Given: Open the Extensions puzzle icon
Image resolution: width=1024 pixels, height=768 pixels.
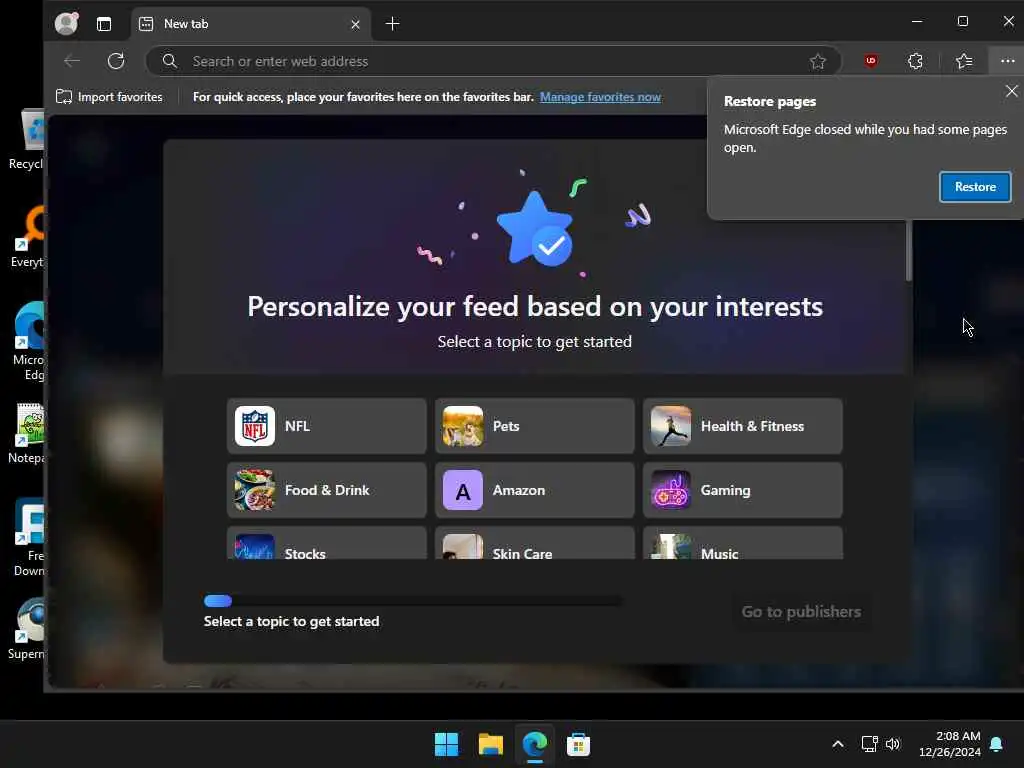Looking at the screenshot, I should tap(916, 61).
